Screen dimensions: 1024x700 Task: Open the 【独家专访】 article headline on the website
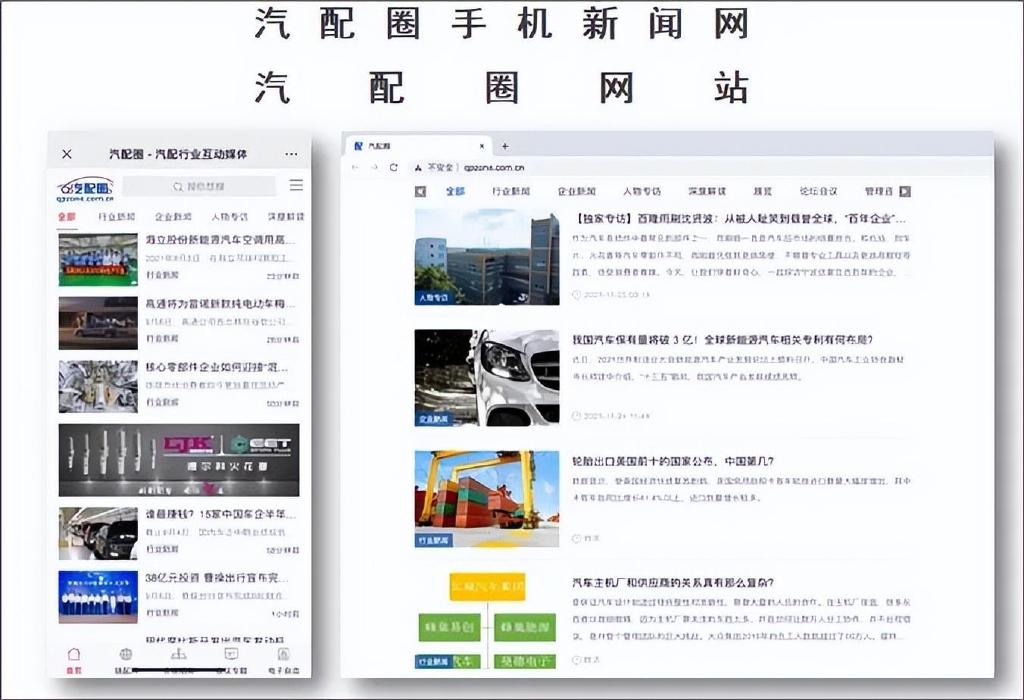(x=740, y=219)
